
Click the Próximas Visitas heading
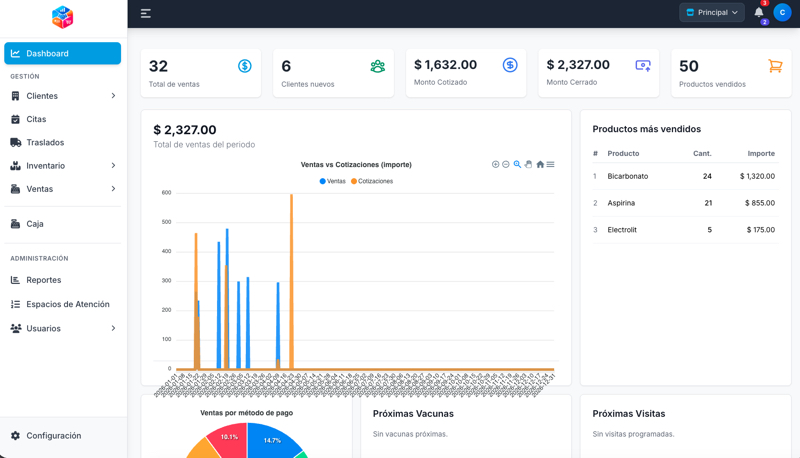[x=629, y=414]
